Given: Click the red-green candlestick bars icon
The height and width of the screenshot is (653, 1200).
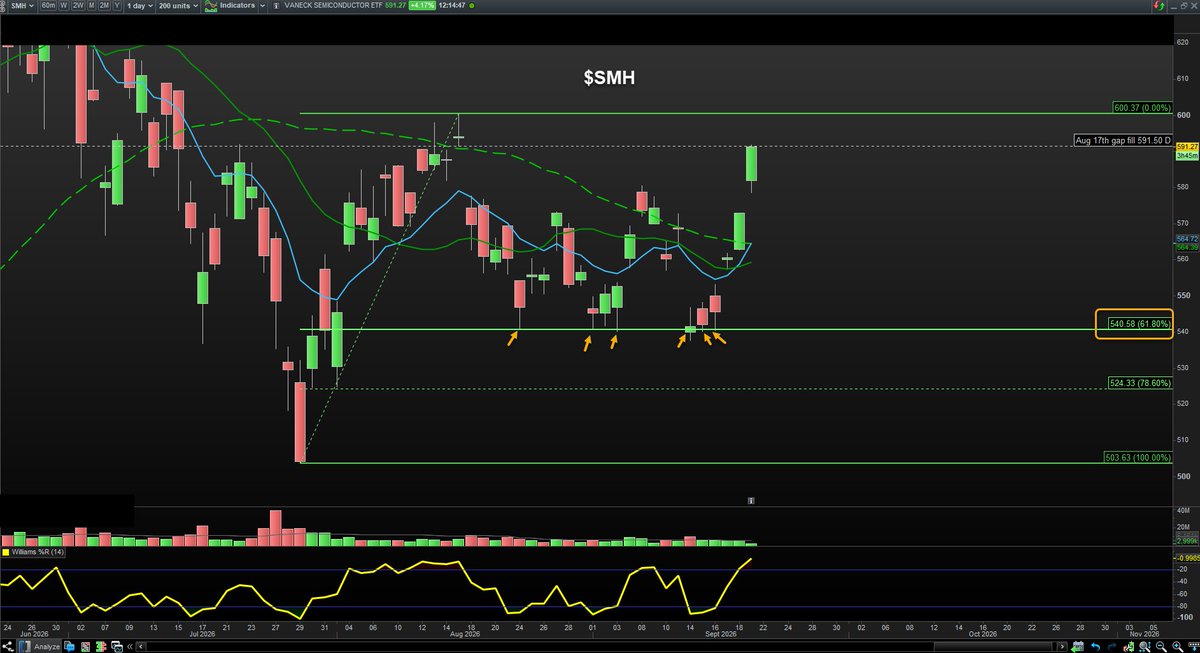Looking at the screenshot, I should point(101,647).
